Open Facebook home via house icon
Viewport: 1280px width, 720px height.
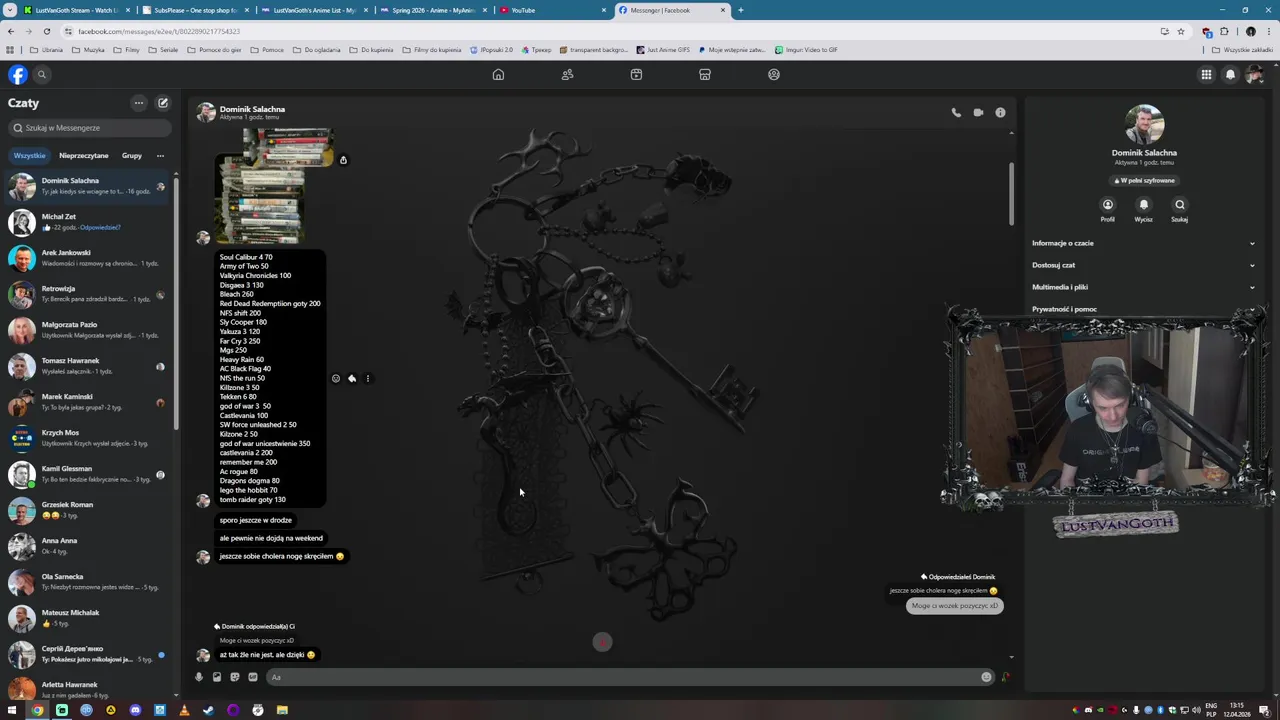[498, 75]
